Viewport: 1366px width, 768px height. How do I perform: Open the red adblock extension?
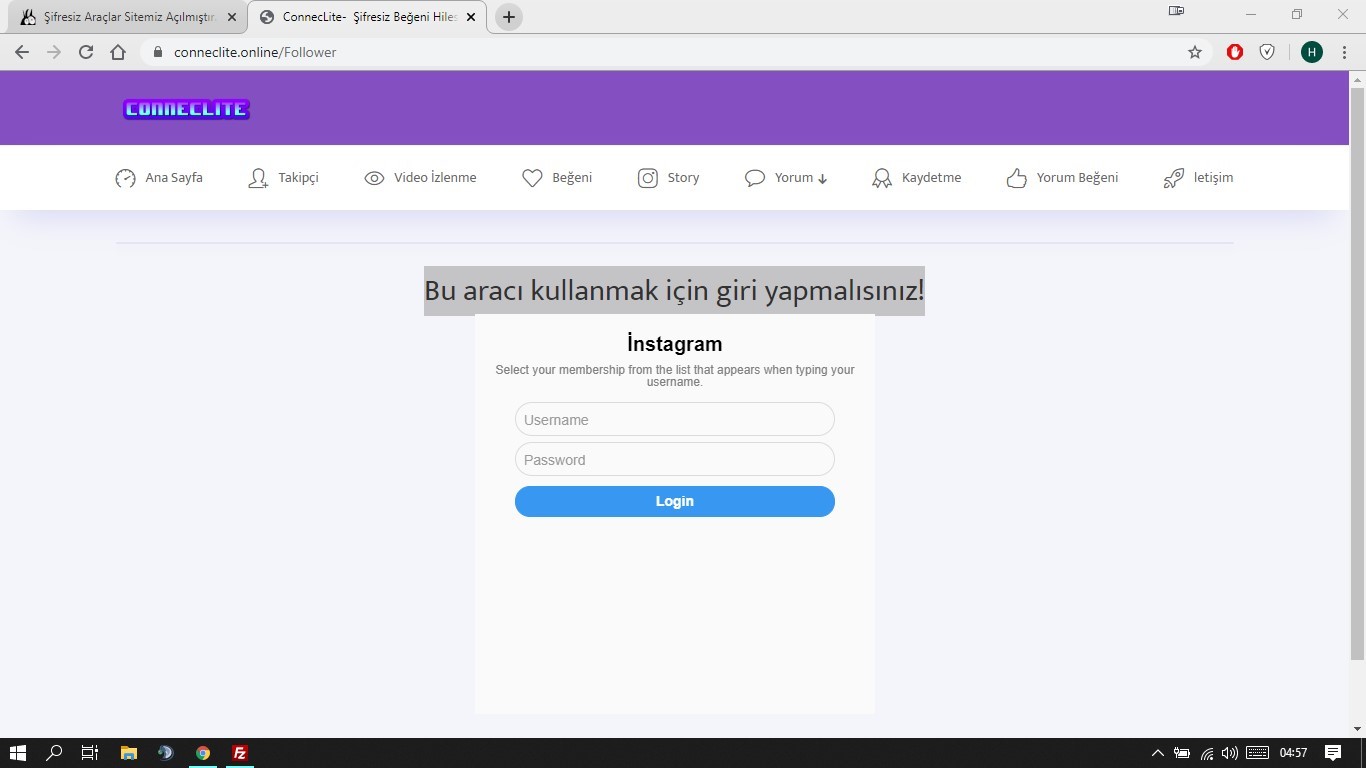tap(1235, 52)
